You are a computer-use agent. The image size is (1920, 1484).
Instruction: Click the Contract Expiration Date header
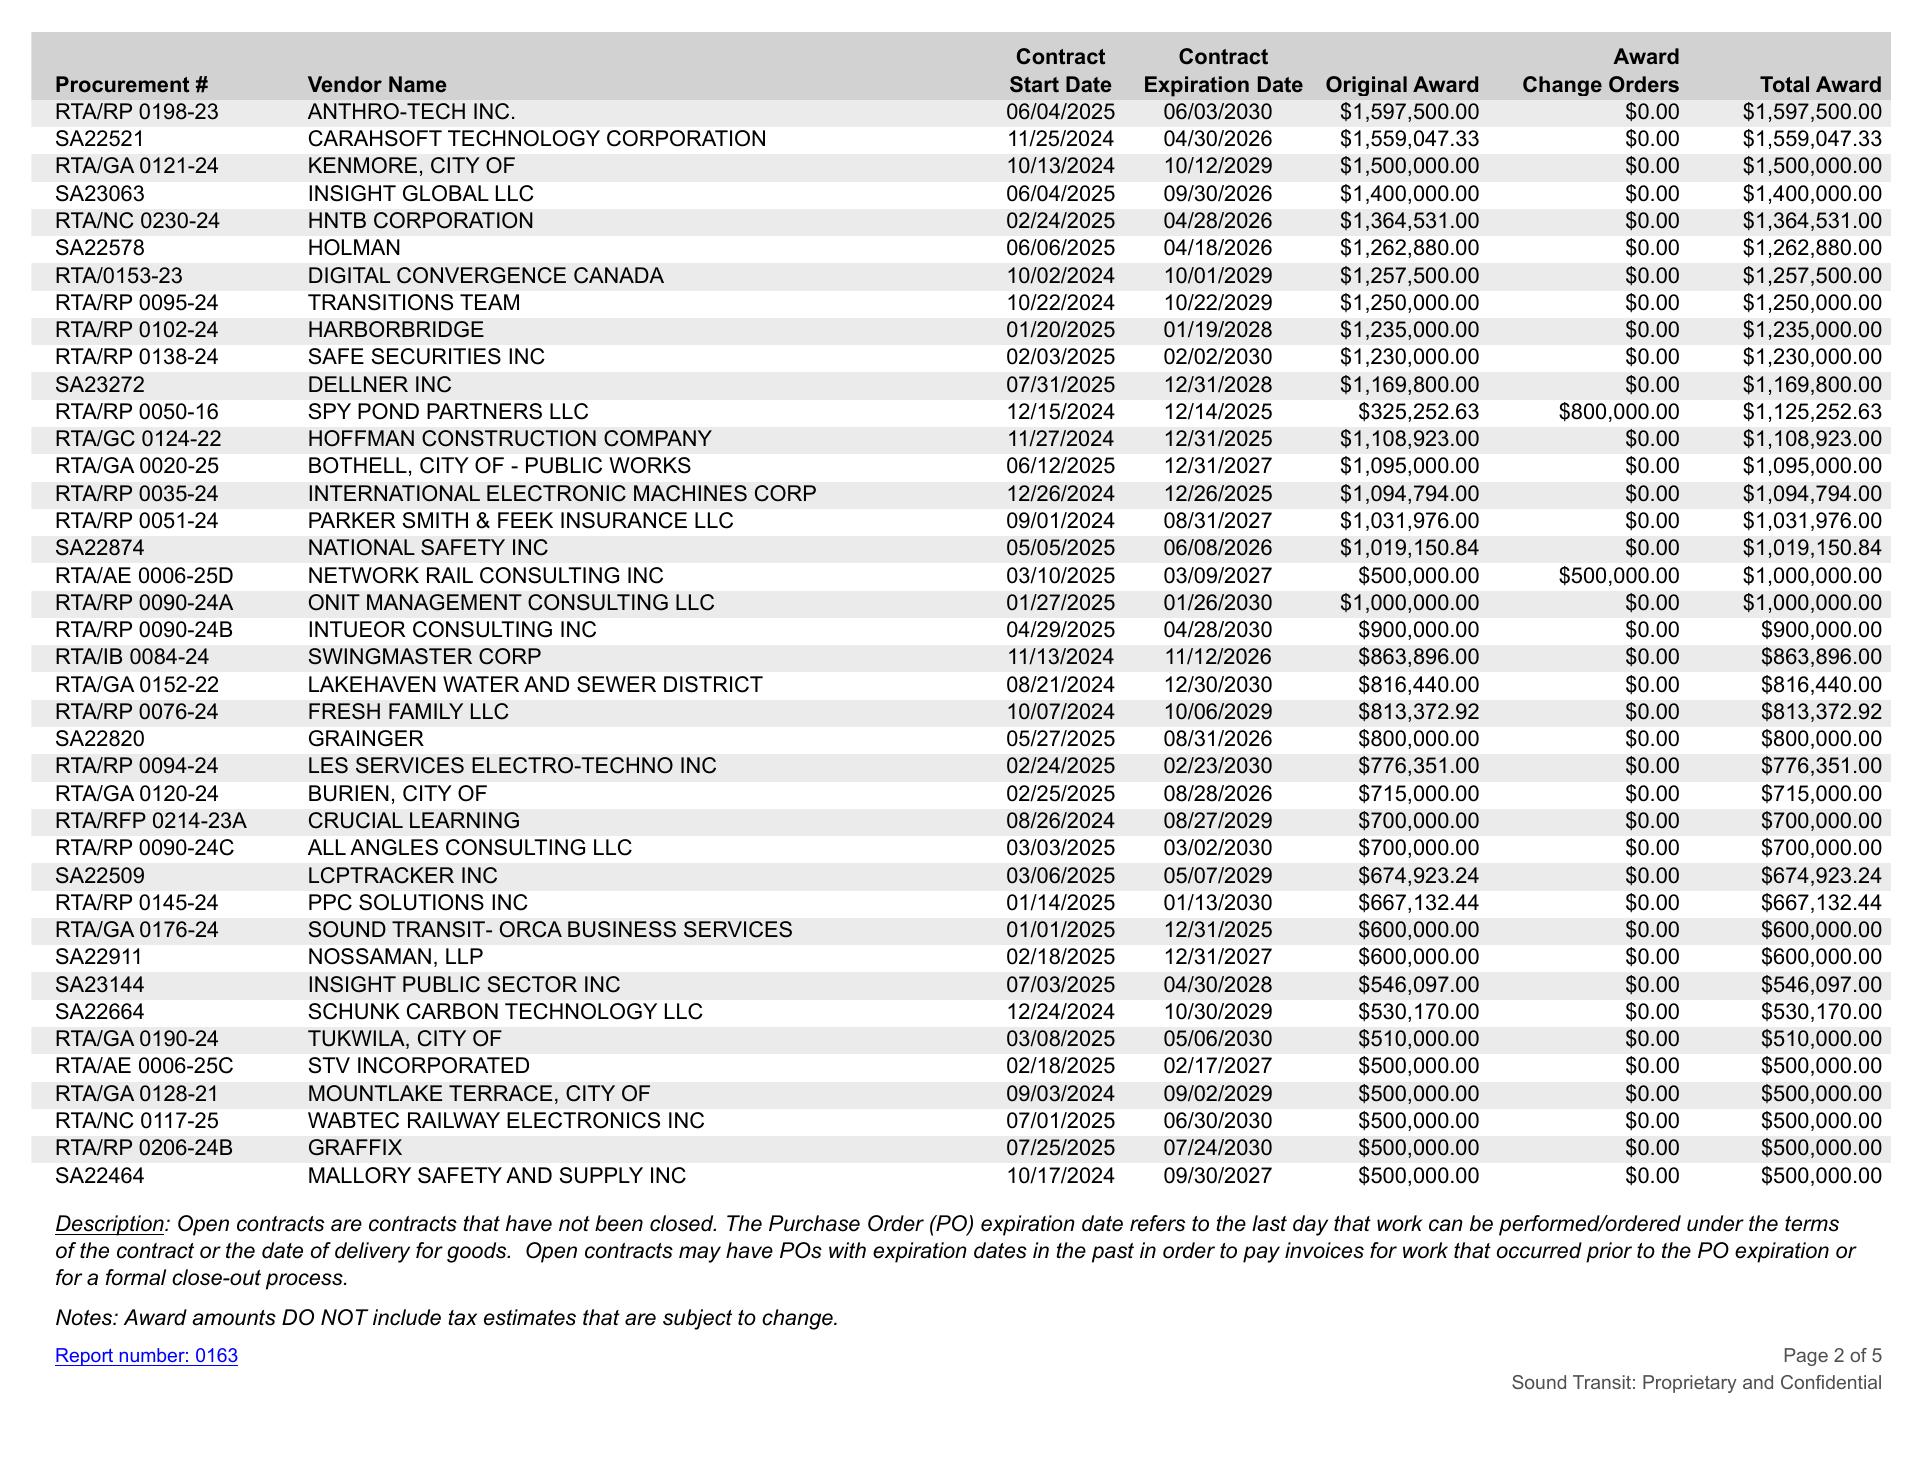[x=1222, y=71]
